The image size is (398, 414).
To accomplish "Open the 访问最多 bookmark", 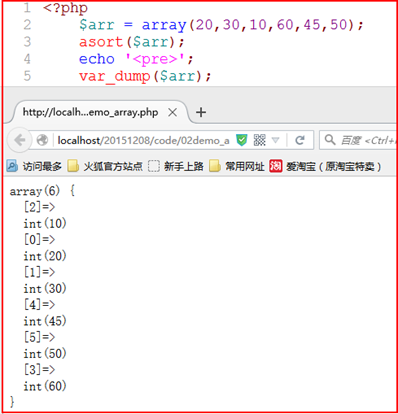I will click(34, 166).
